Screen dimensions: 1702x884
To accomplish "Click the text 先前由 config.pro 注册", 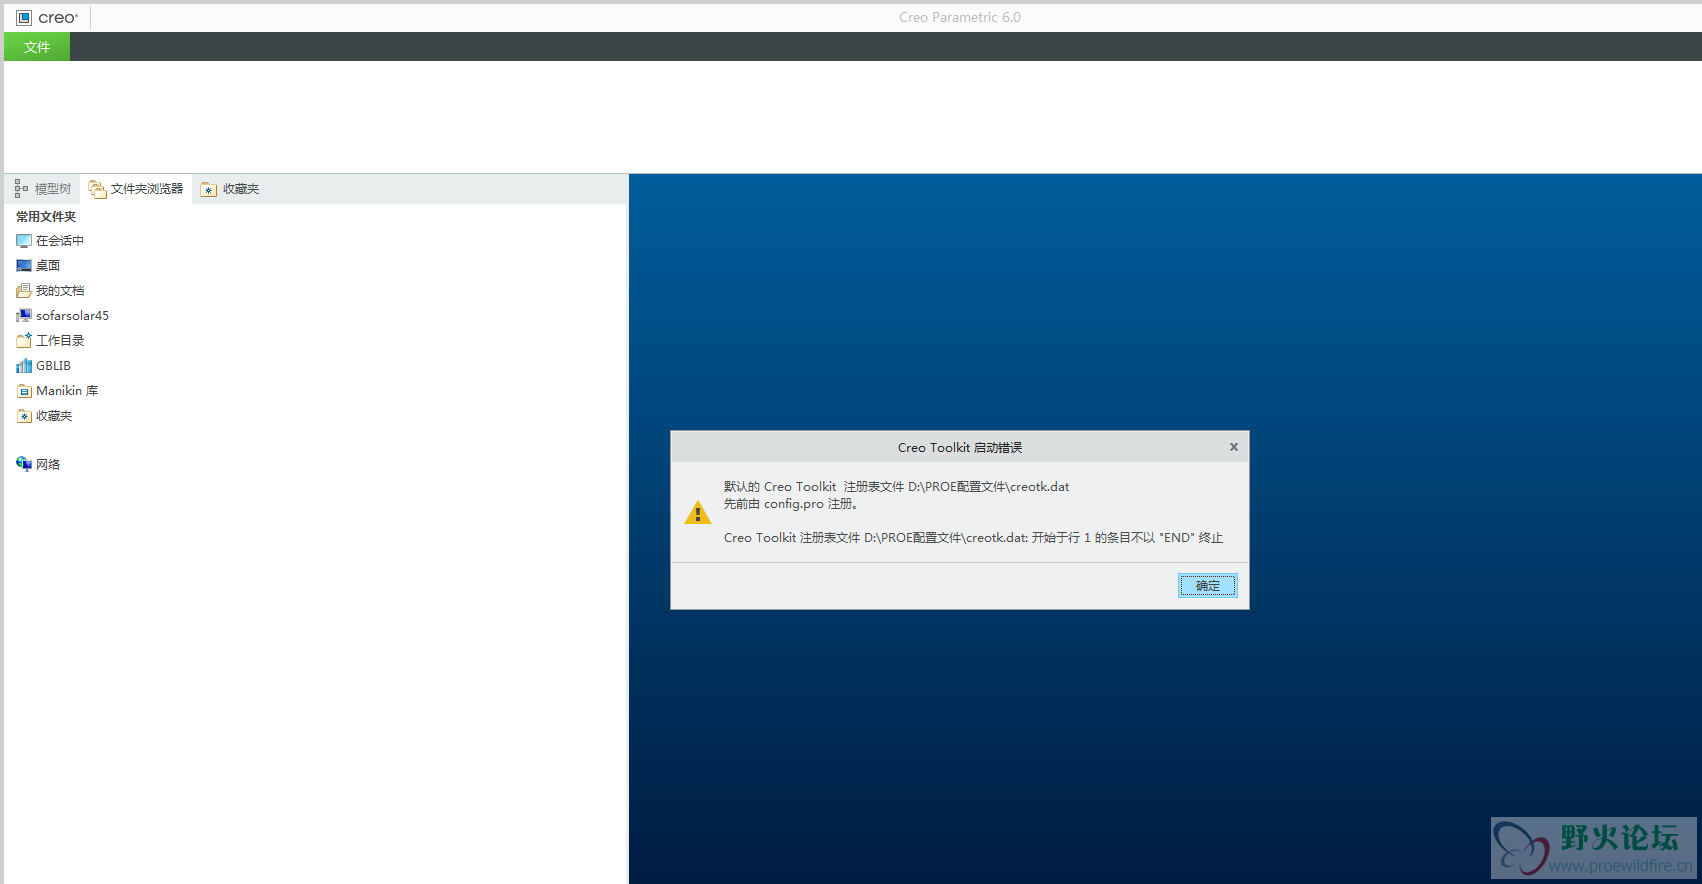I will 790,504.
